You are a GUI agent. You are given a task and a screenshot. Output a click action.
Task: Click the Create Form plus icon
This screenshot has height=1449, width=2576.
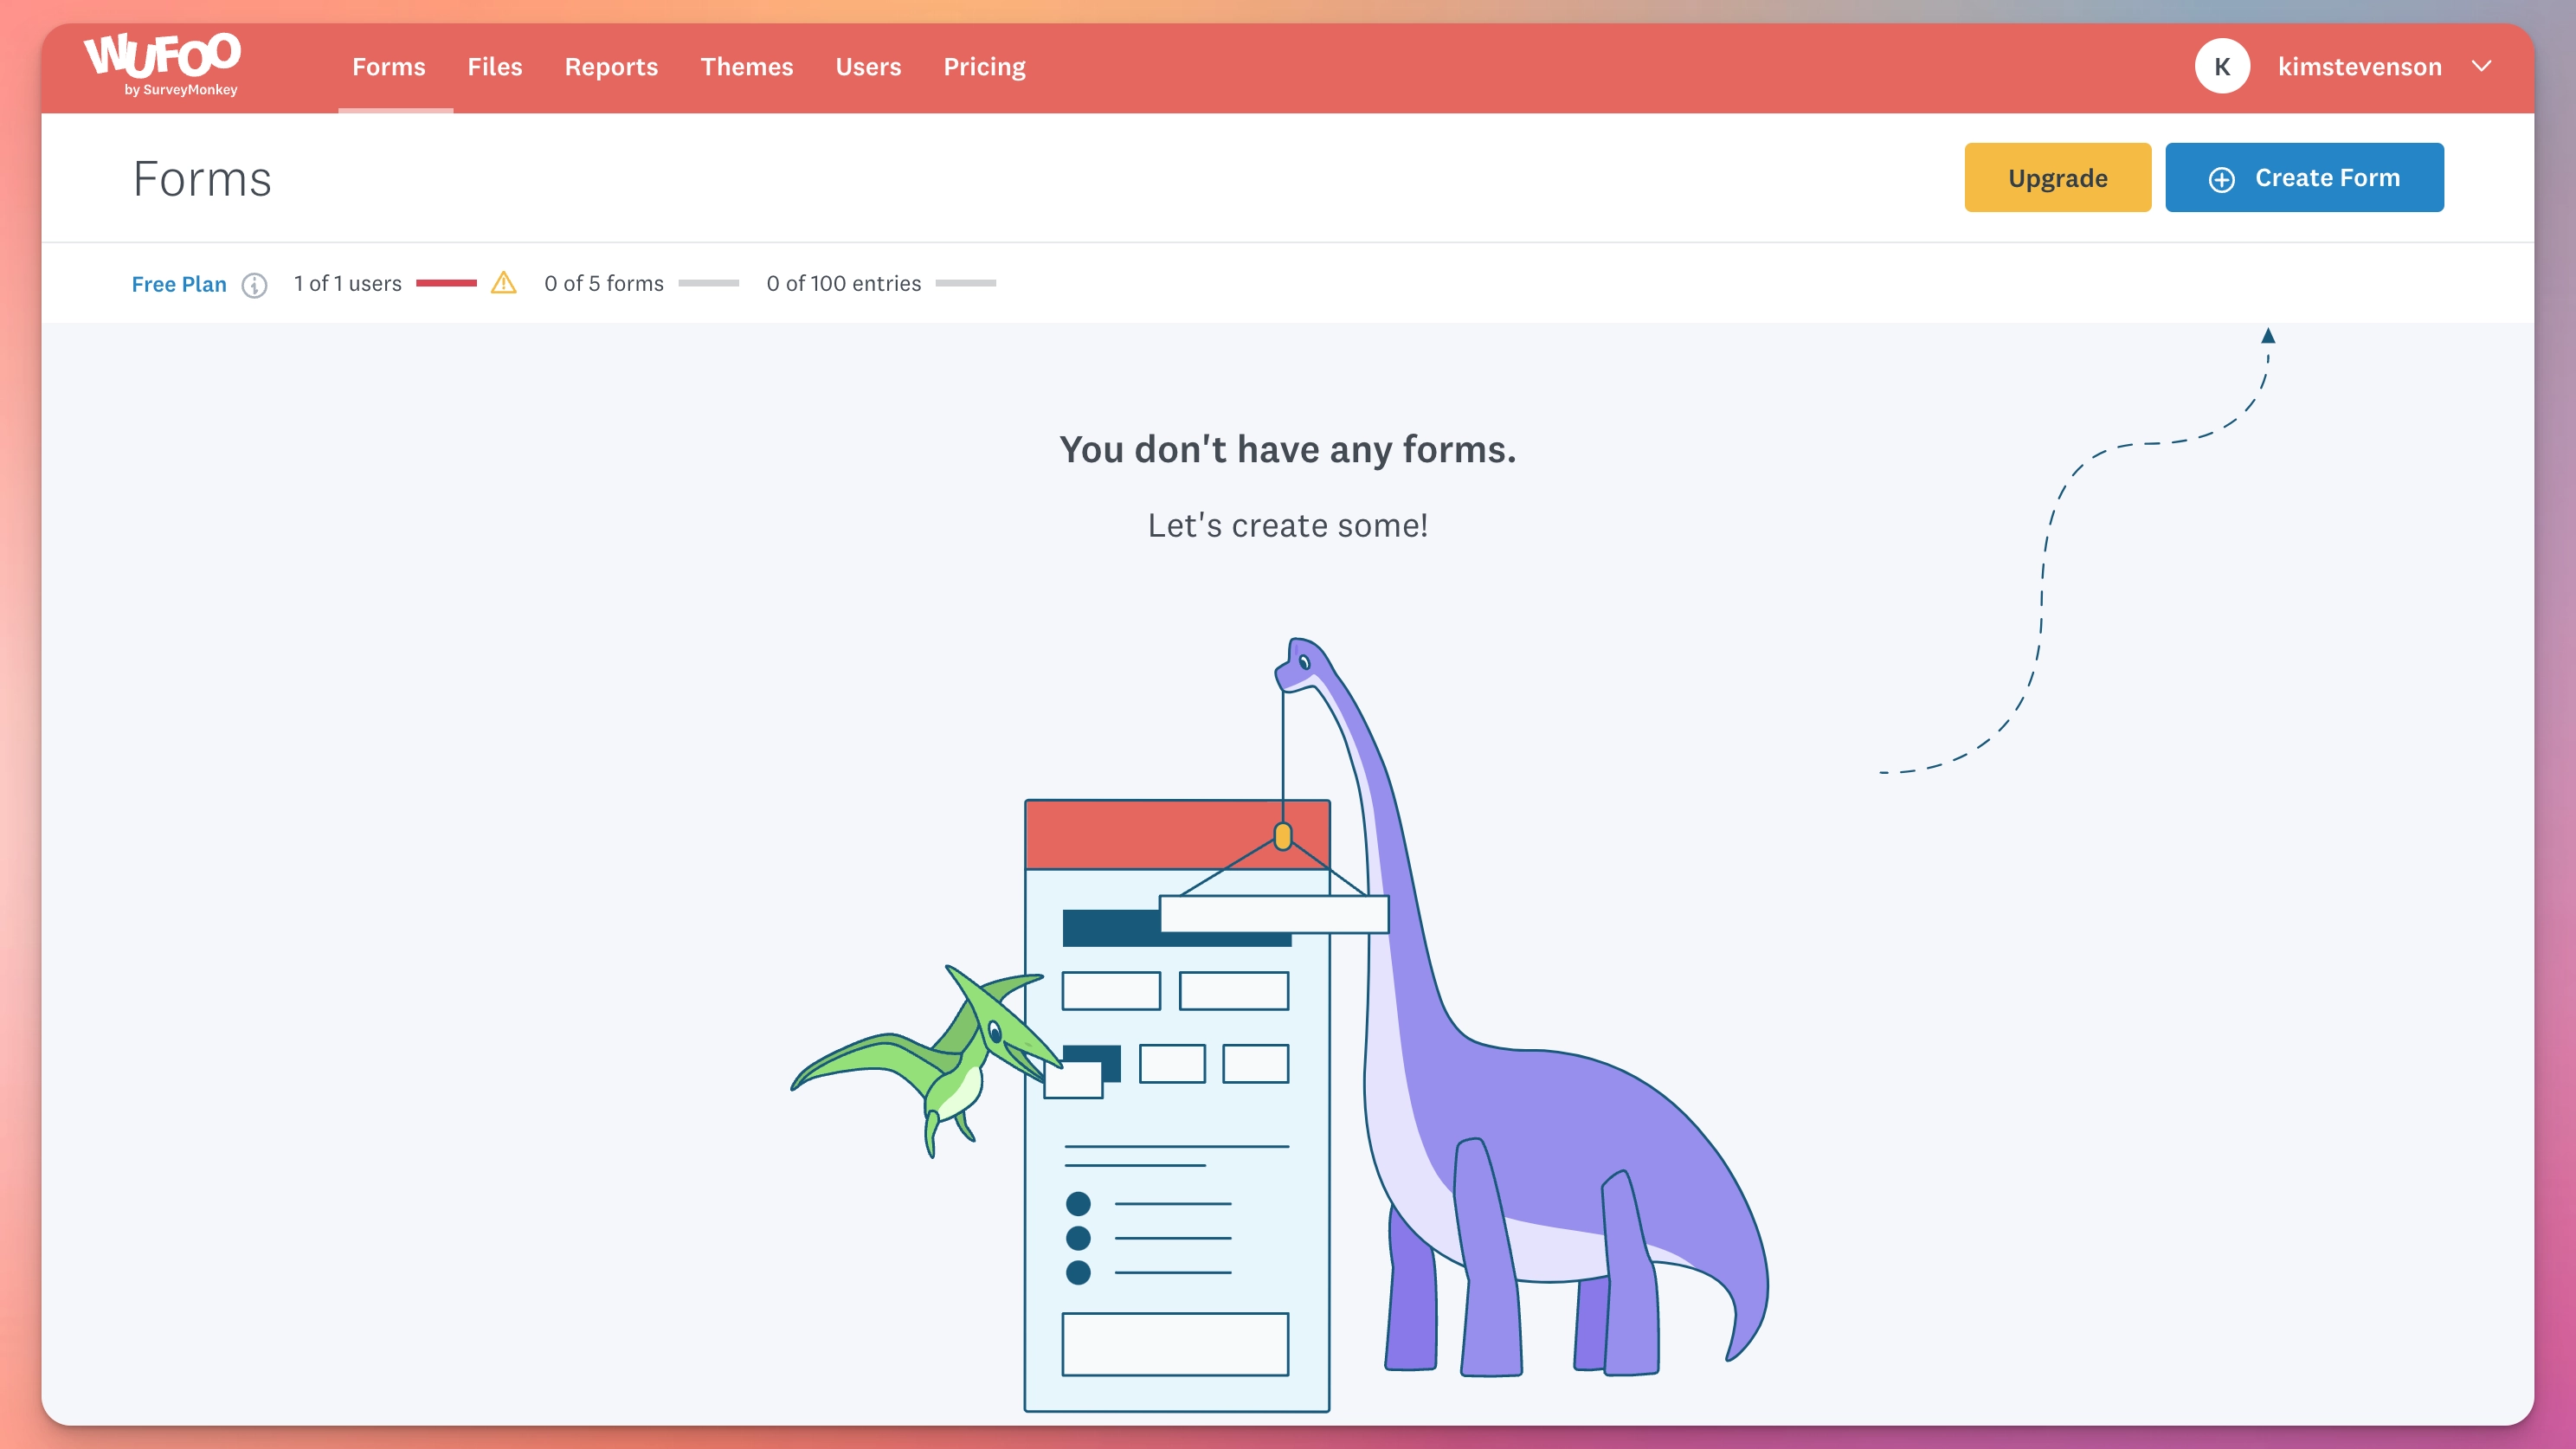pos(2222,177)
